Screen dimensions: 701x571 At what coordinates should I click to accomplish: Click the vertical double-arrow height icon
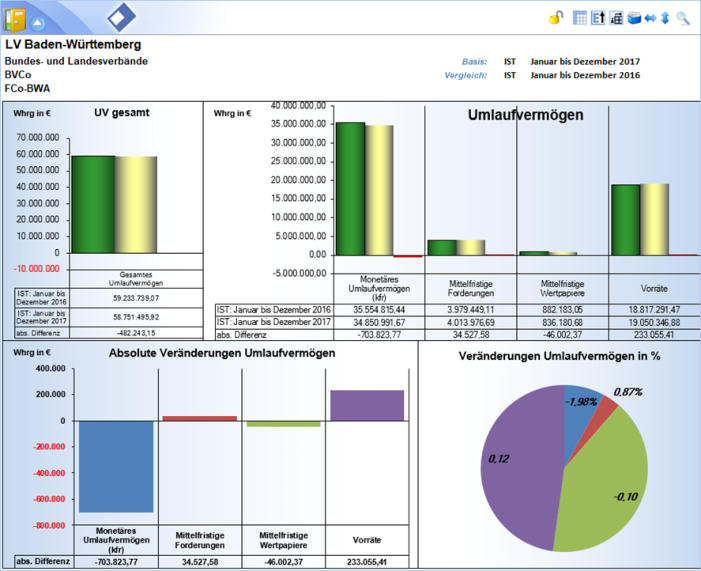point(665,18)
